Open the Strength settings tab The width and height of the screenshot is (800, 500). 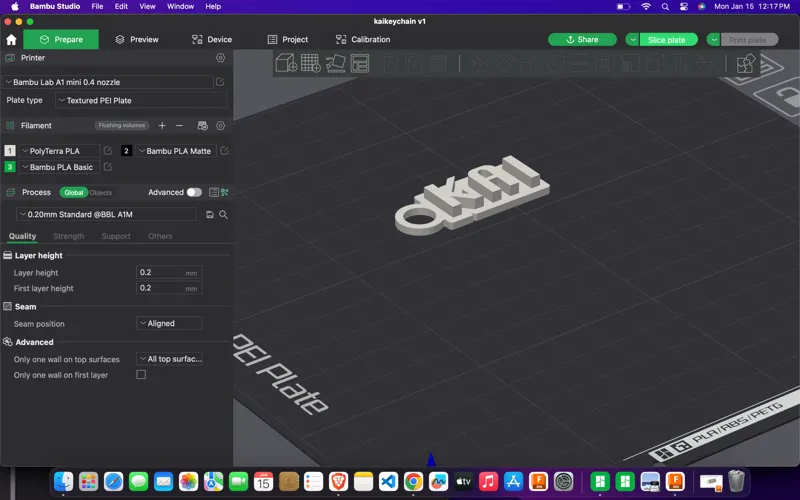[68, 236]
